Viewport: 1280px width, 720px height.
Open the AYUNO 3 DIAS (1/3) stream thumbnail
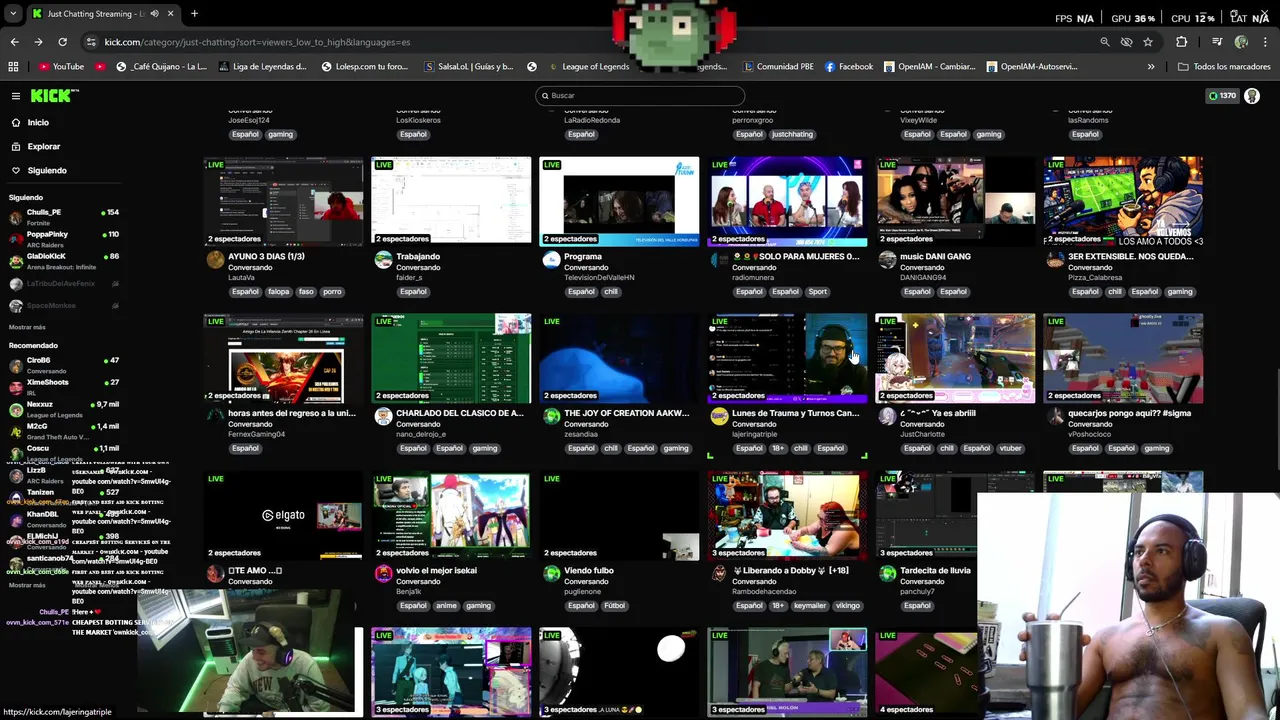click(283, 201)
